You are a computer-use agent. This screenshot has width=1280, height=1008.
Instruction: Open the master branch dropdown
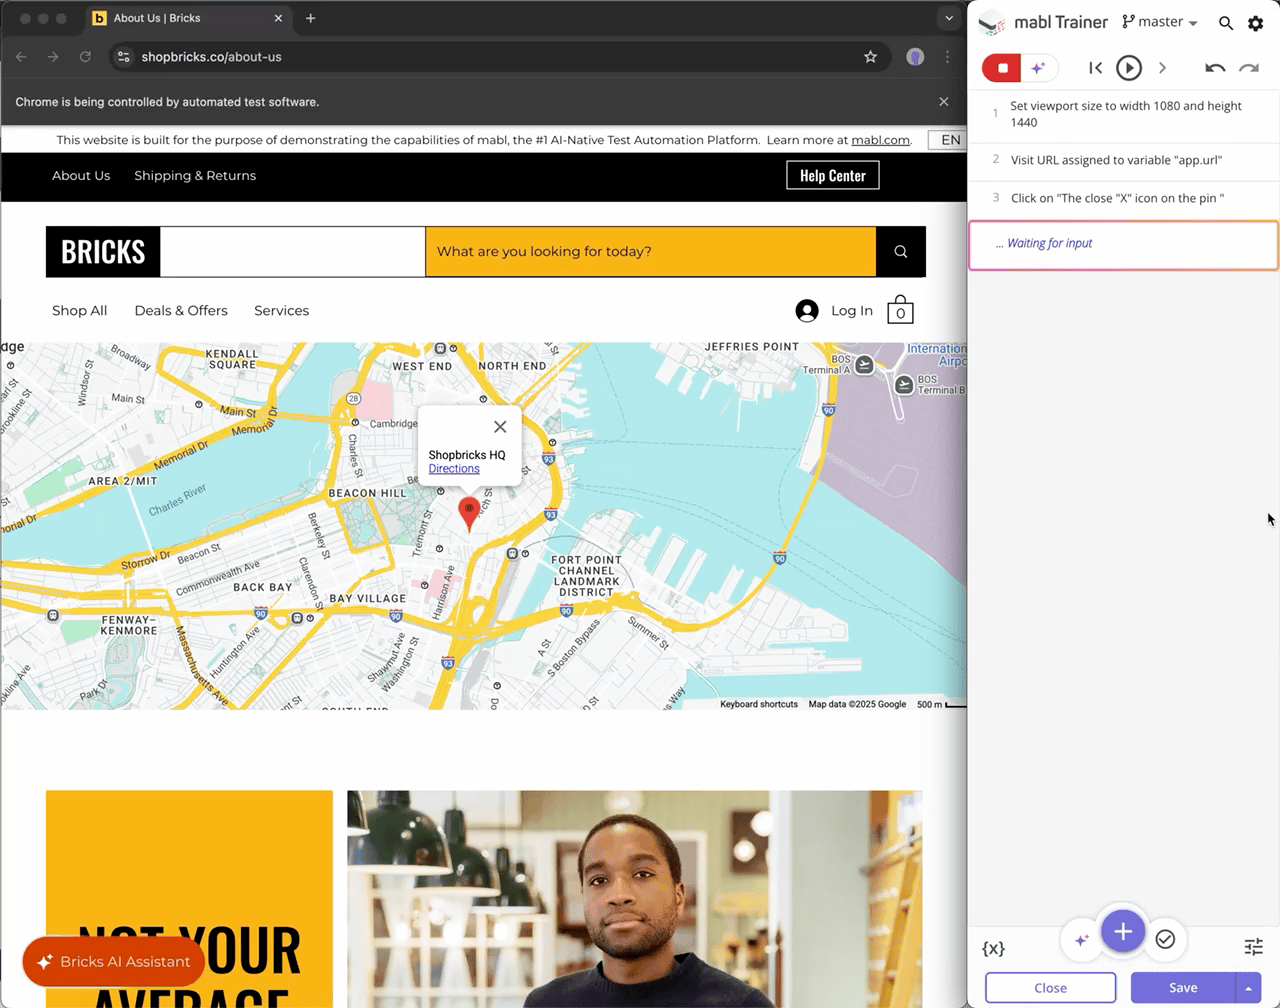coord(1160,22)
